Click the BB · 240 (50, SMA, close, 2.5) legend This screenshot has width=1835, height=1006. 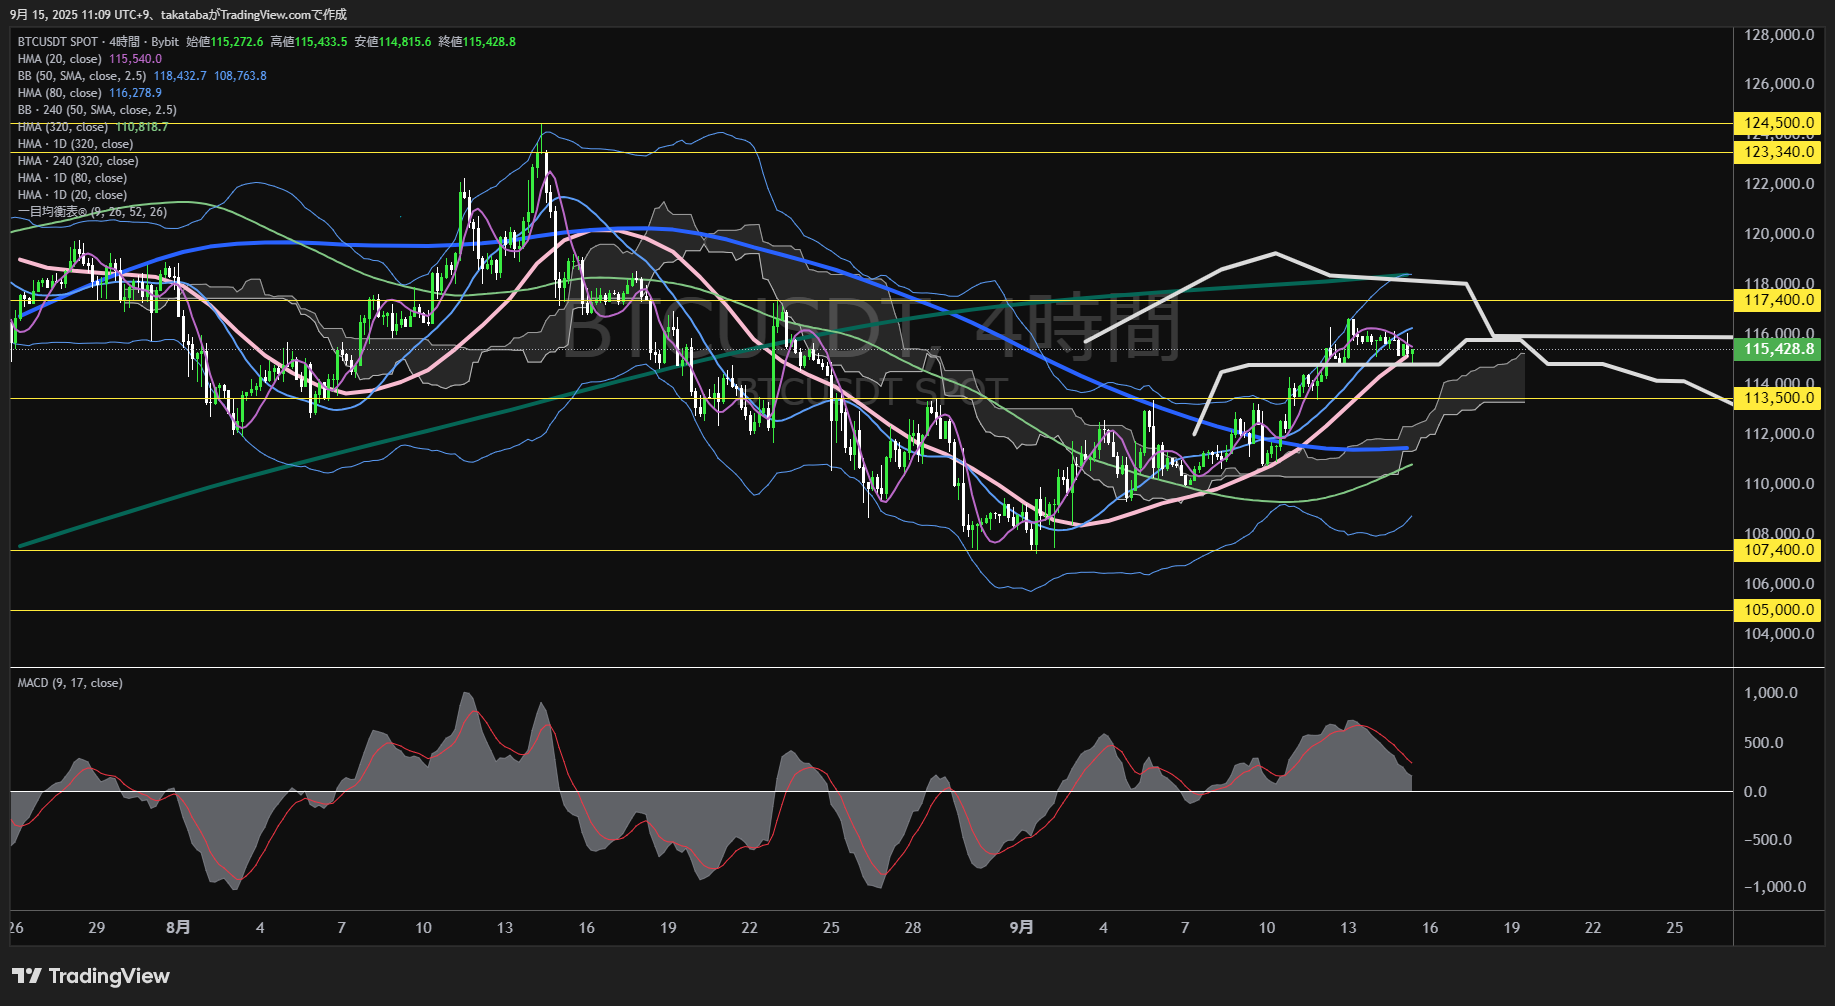pos(97,110)
